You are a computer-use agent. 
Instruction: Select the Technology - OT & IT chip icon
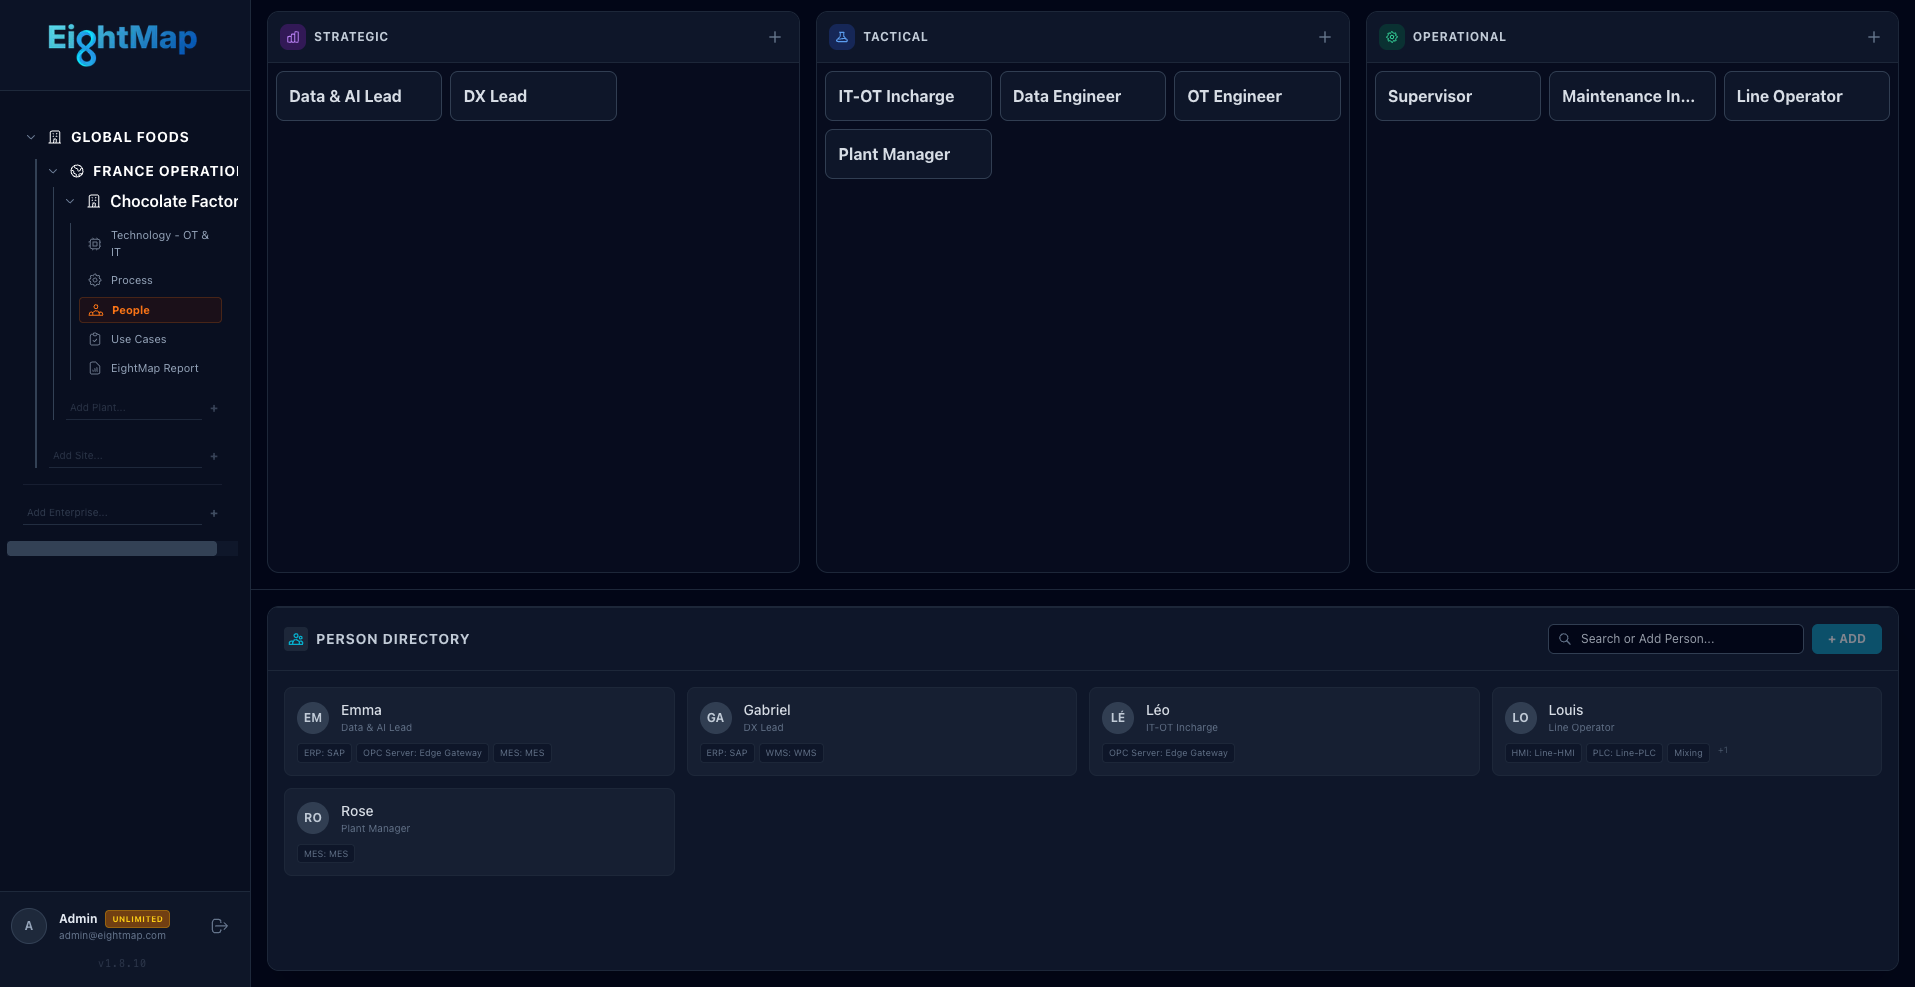[94, 243]
